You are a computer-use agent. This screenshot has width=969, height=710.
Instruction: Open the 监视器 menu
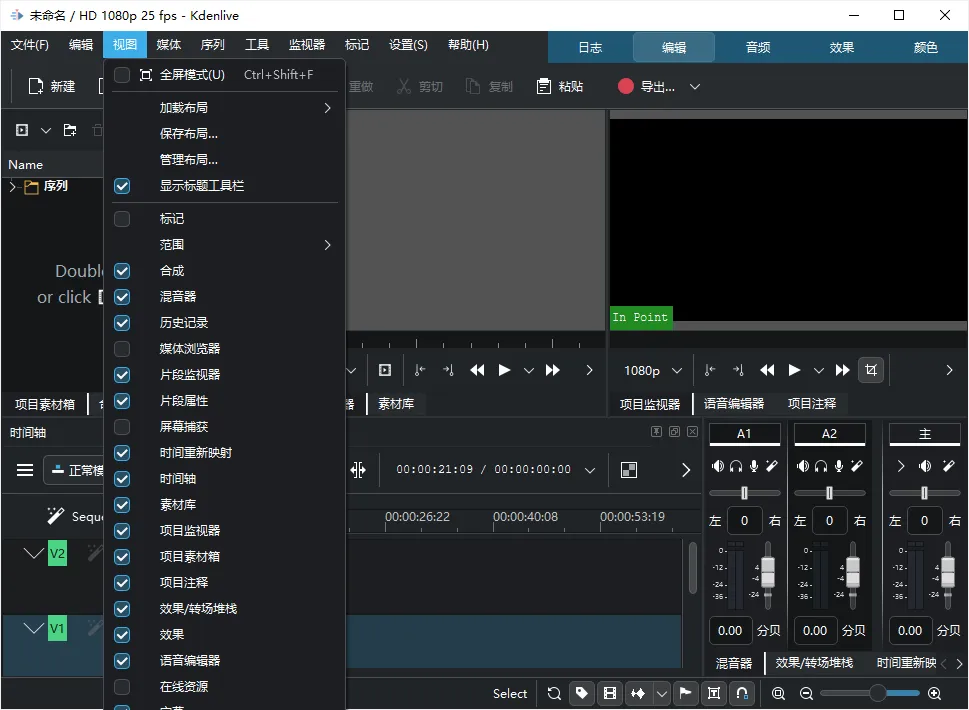(x=307, y=44)
